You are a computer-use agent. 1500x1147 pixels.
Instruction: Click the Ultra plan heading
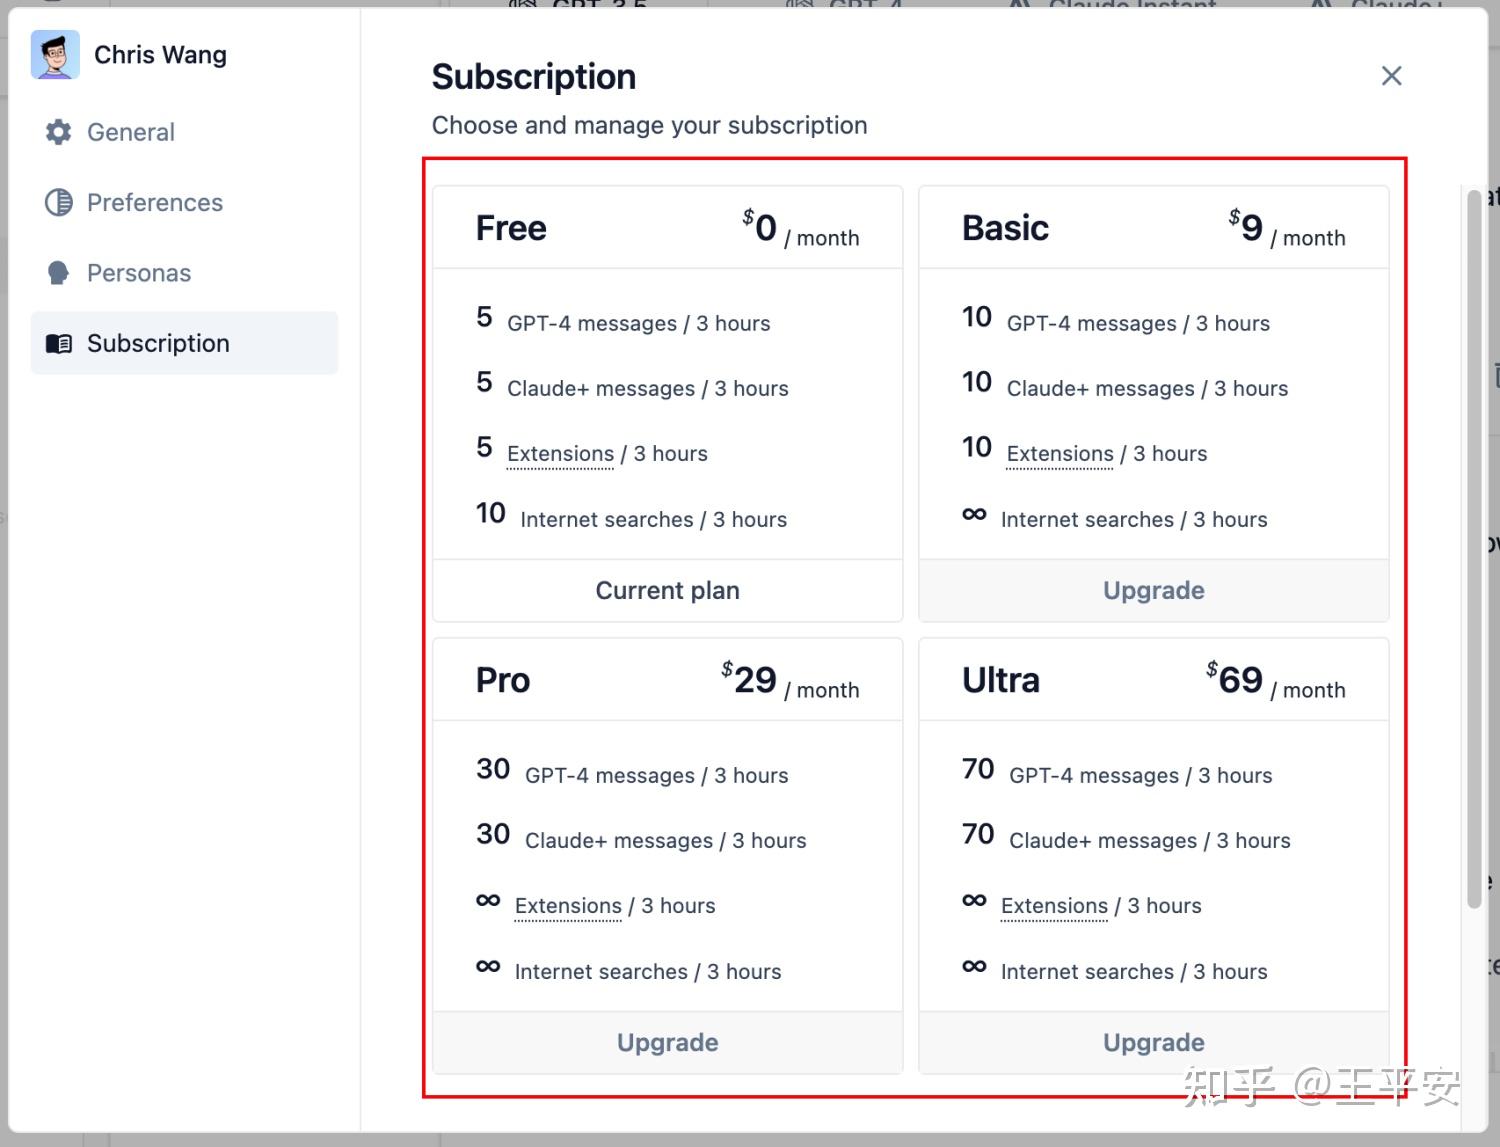pos(1000,680)
